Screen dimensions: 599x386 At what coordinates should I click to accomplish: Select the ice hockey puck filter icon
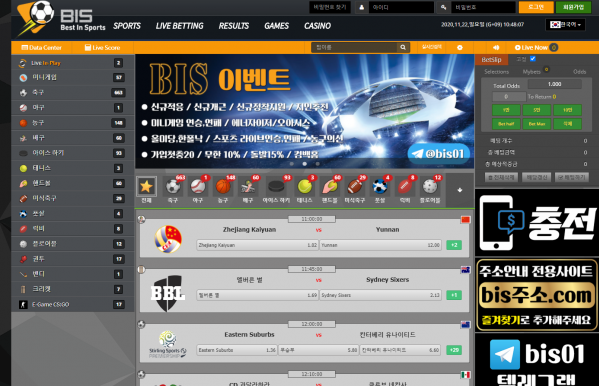pos(276,187)
